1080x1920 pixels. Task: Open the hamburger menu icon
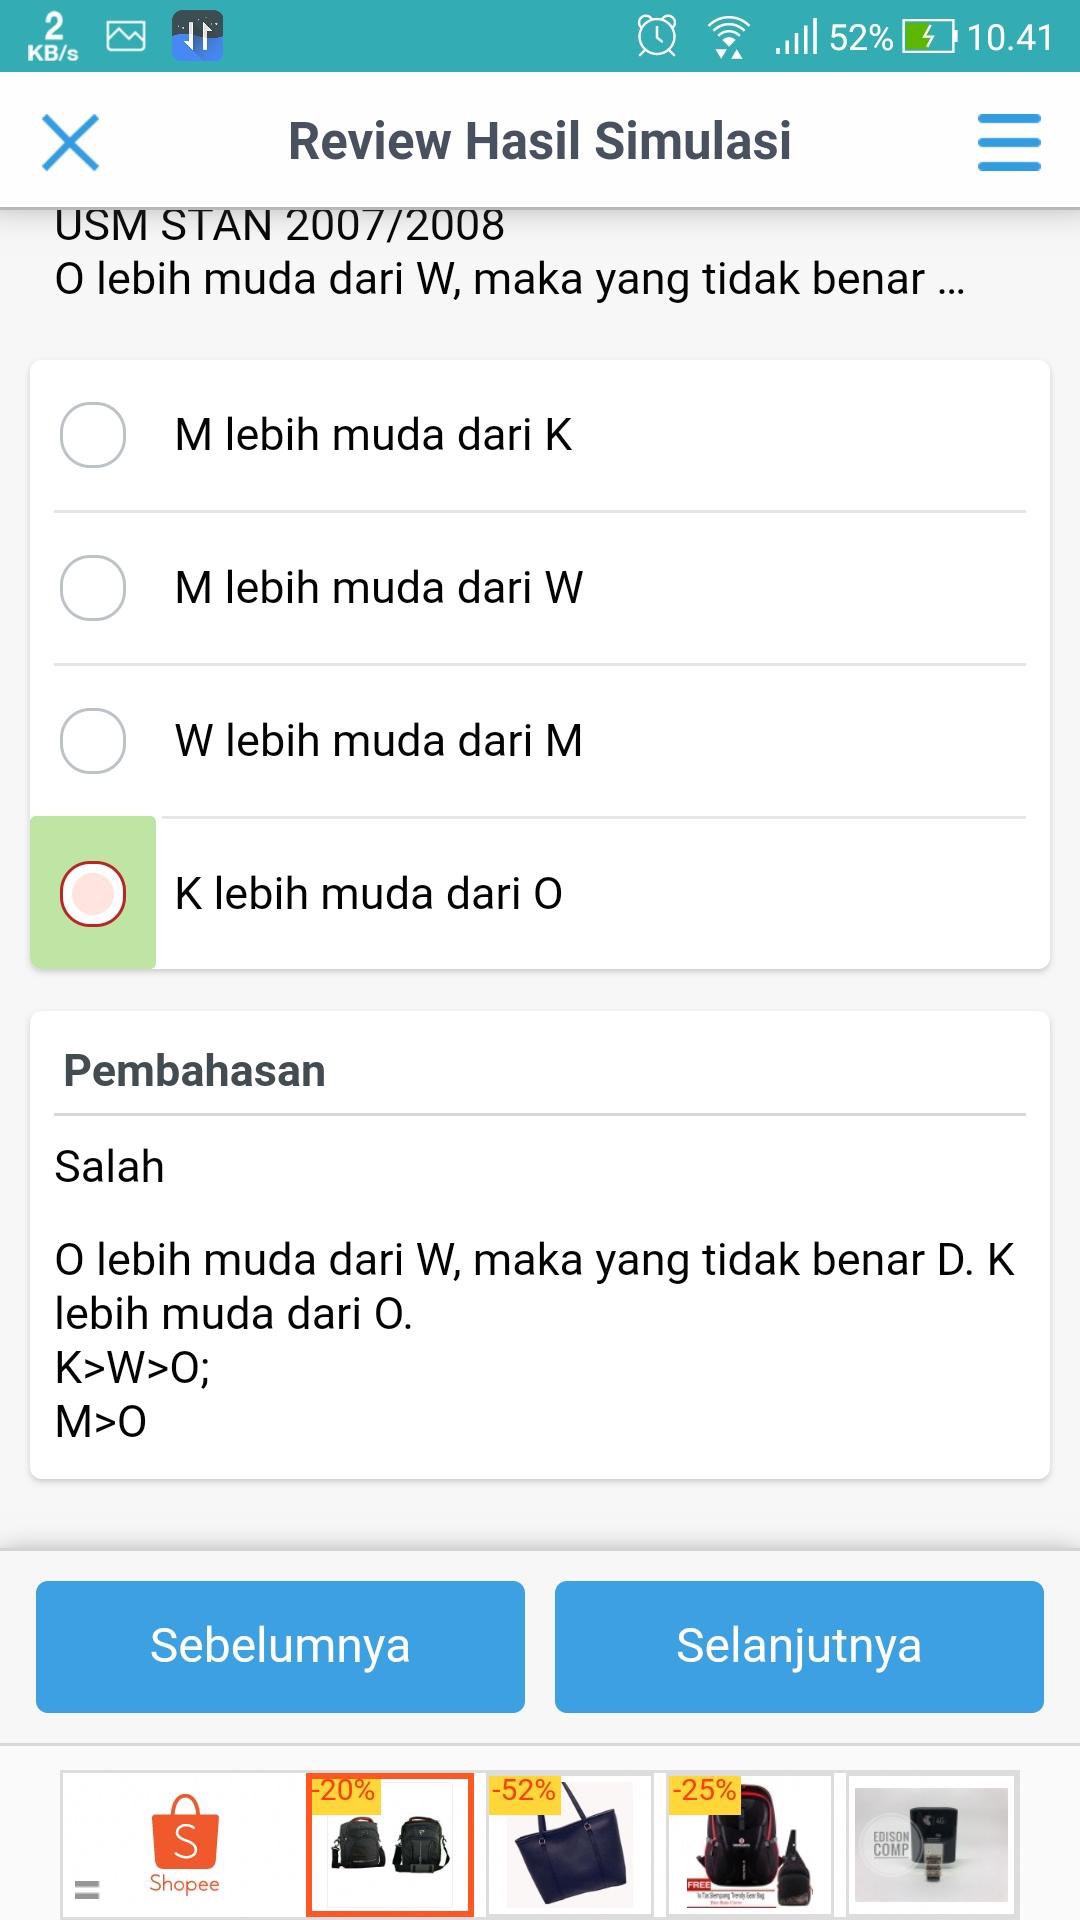[x=1008, y=142]
